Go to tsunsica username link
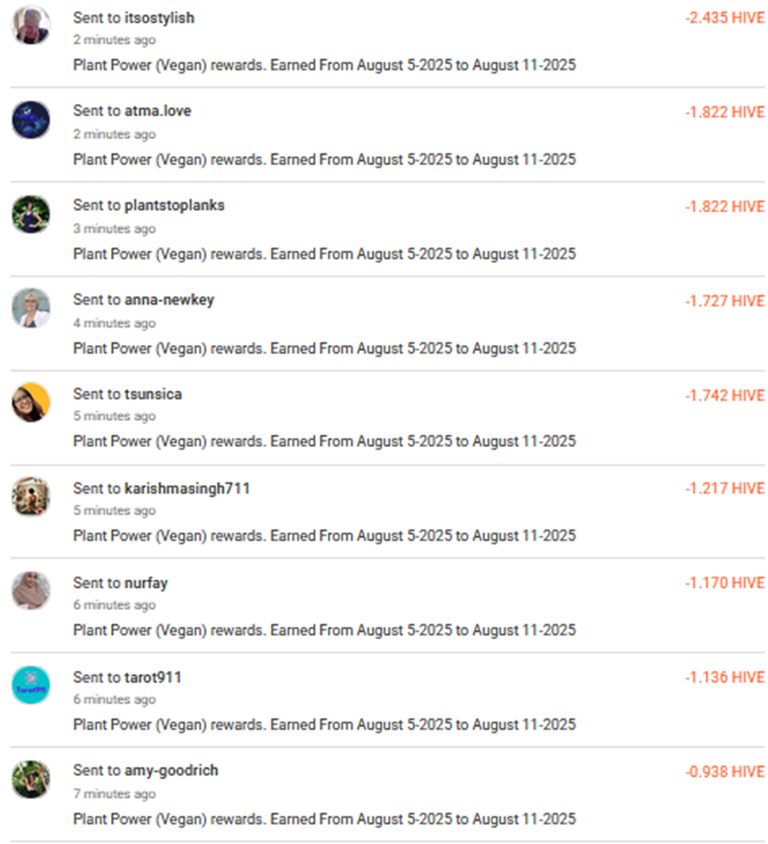The image size is (768, 844). (153, 394)
